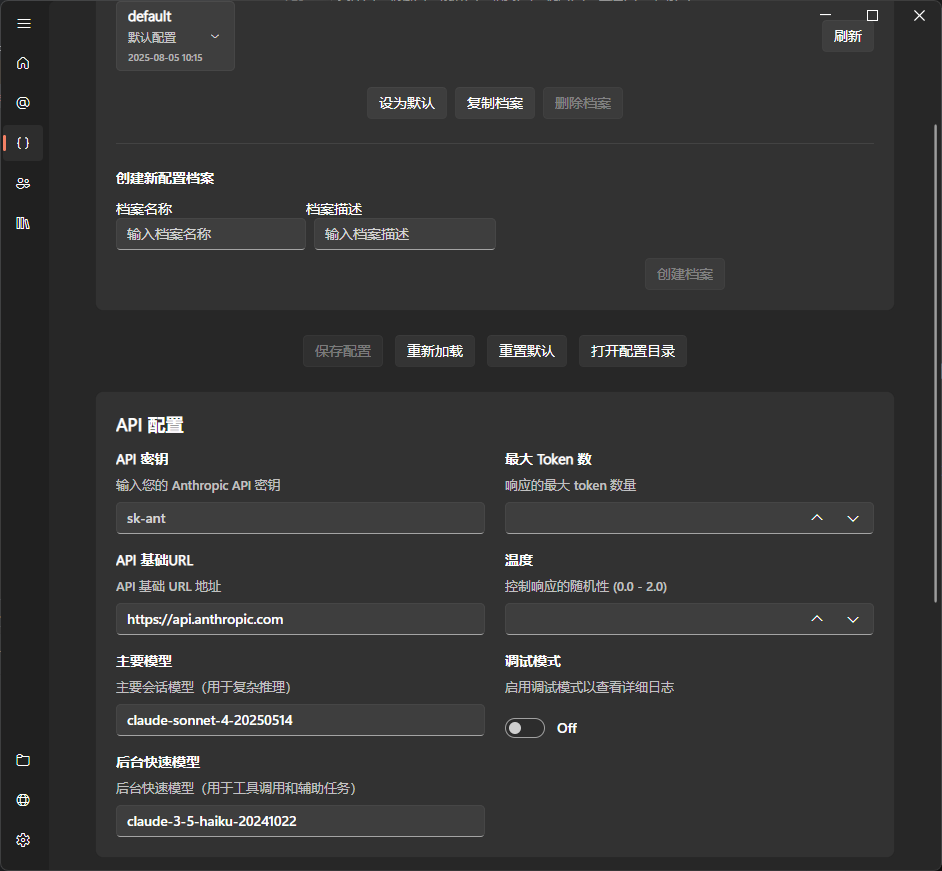
Task: Select the curly braces config page
Action: click(x=23, y=143)
